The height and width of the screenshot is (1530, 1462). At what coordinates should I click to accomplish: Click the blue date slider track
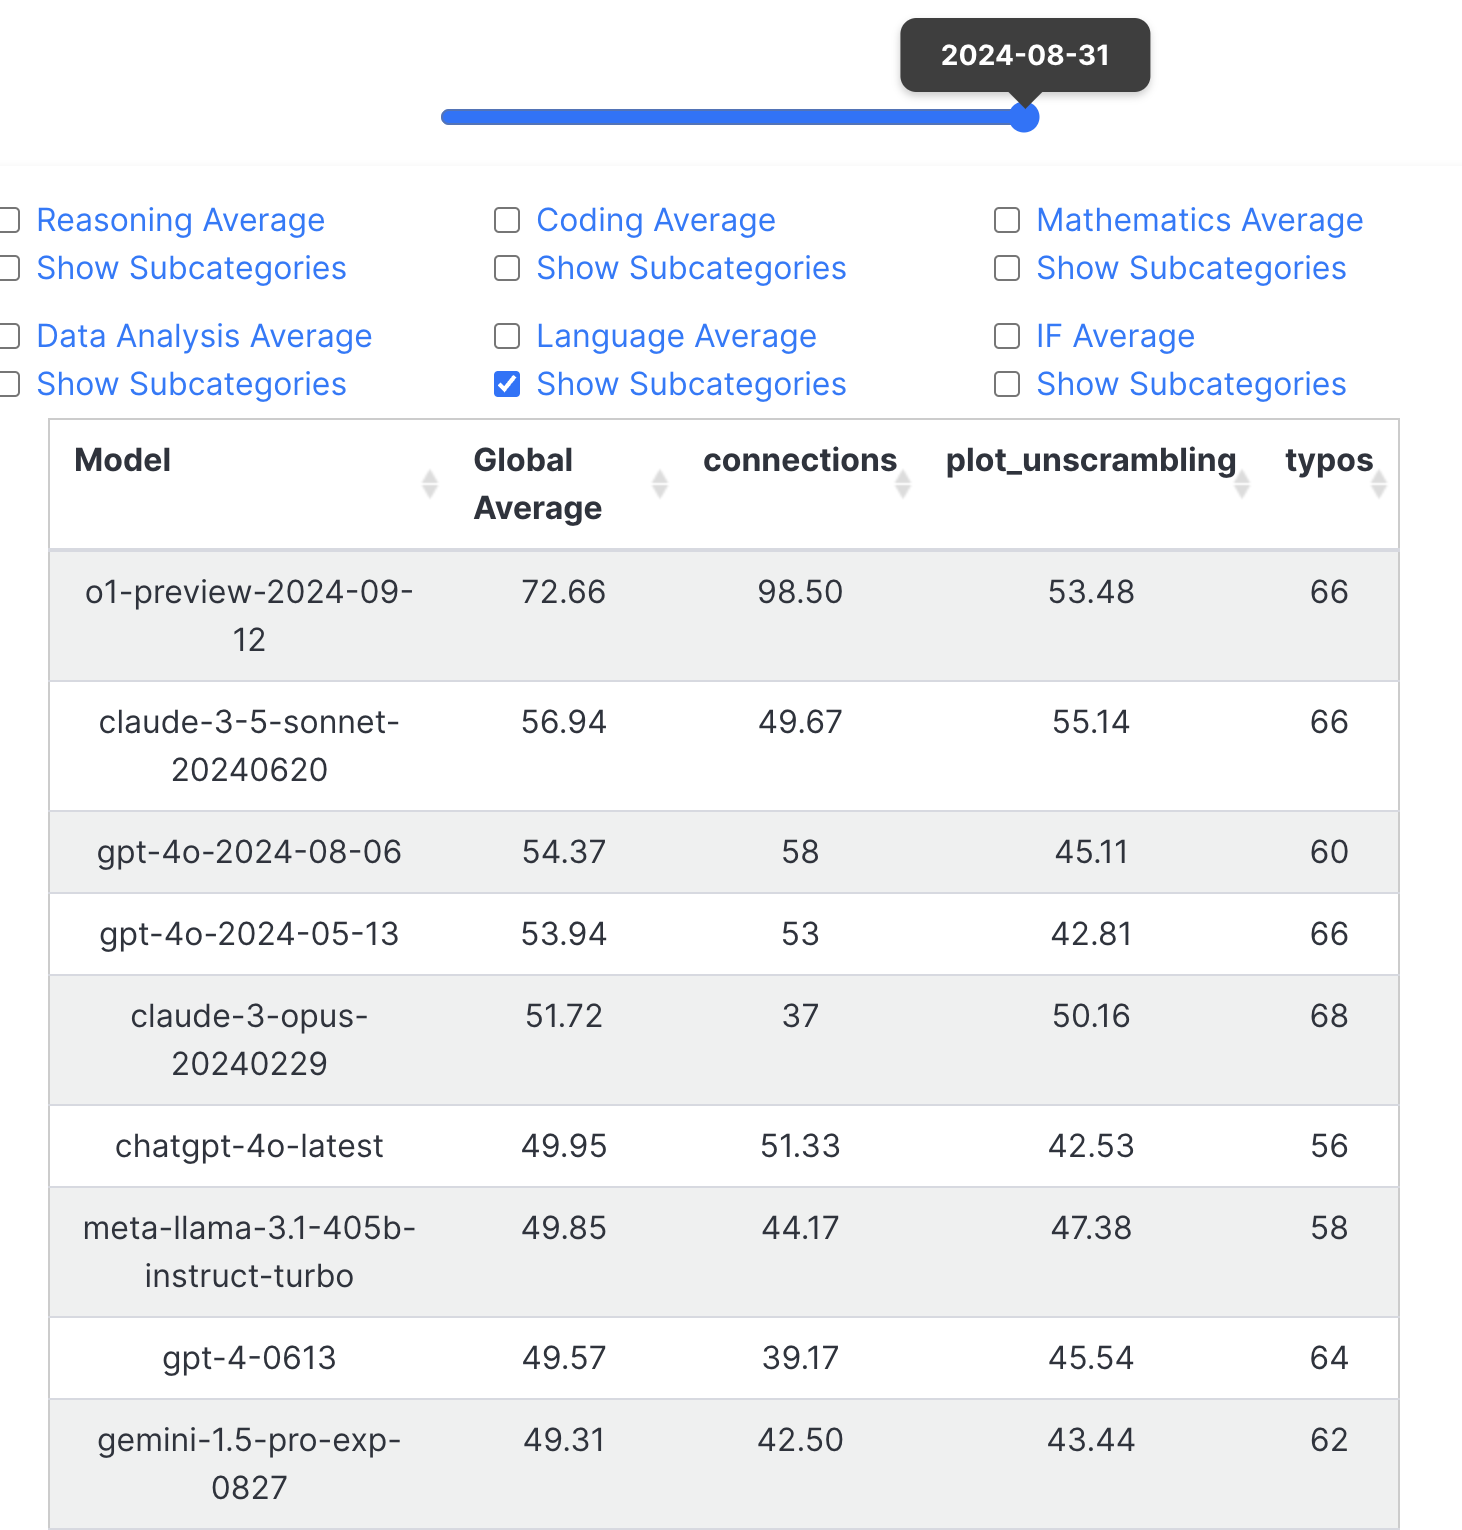click(732, 117)
